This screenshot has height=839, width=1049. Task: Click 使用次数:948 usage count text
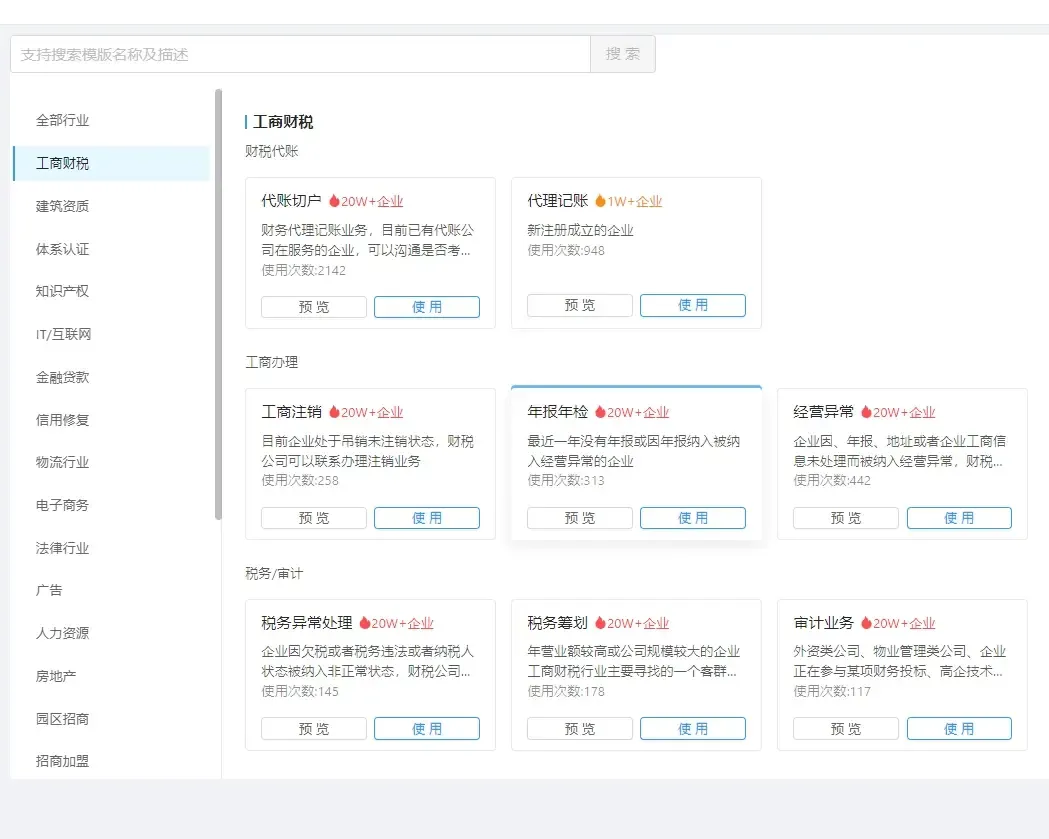pos(566,250)
